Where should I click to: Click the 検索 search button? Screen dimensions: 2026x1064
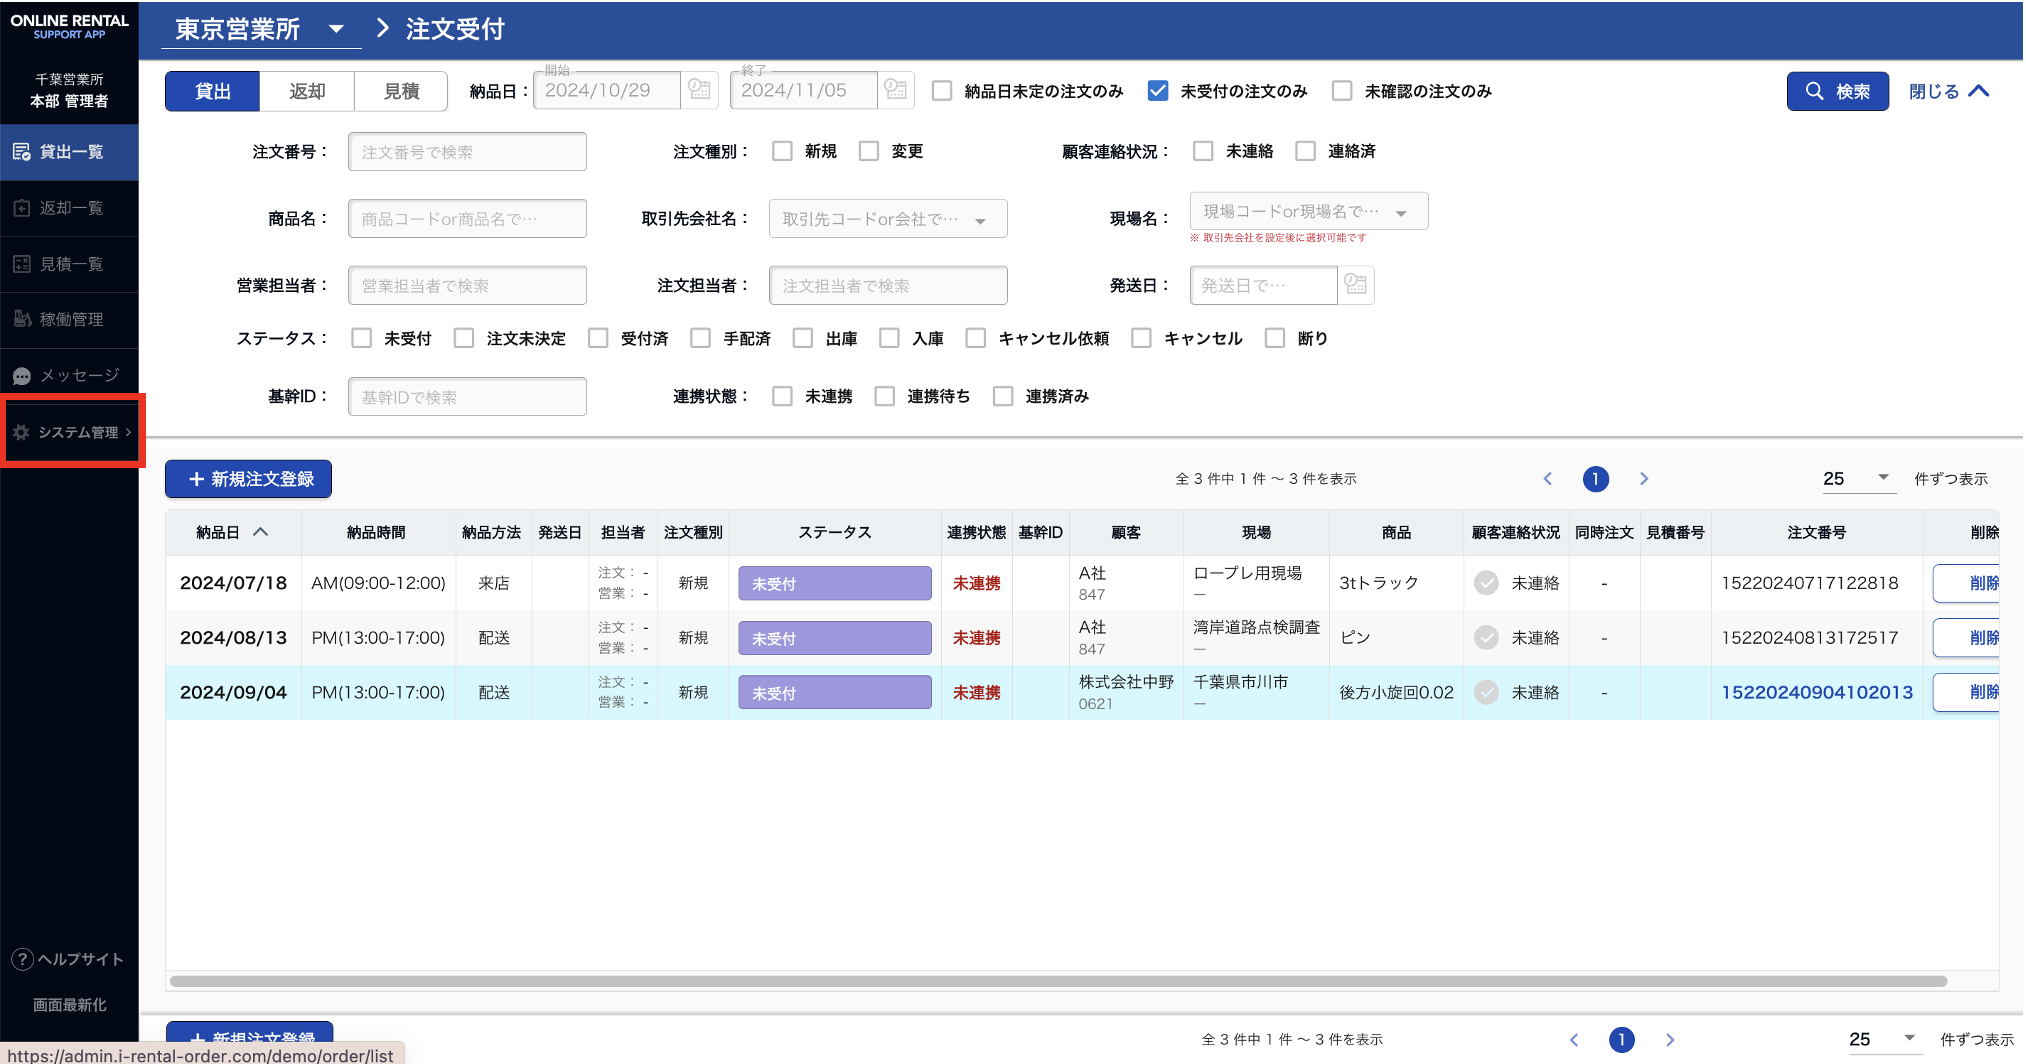(1837, 91)
